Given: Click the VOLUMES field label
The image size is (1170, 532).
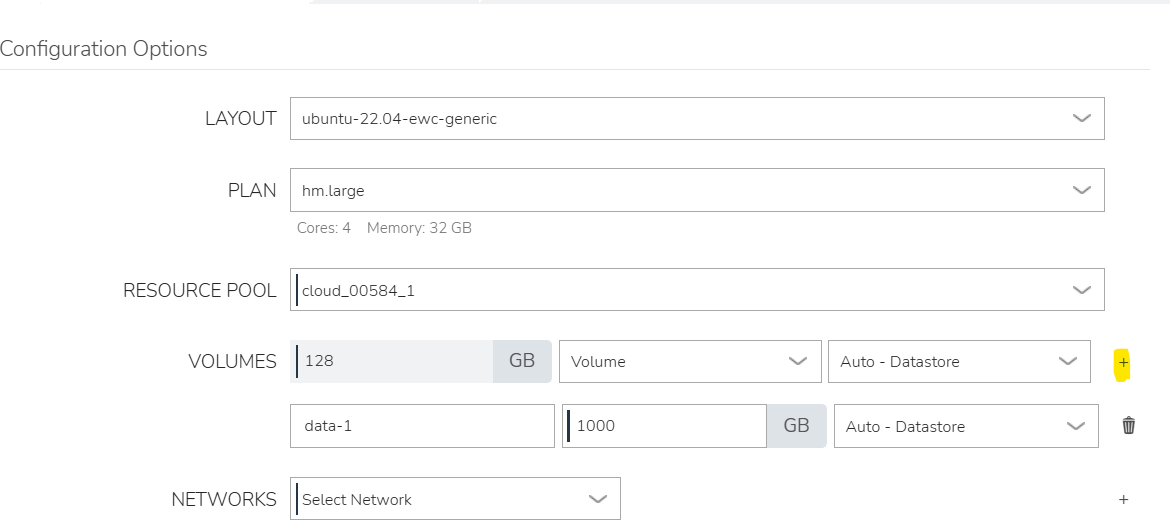Looking at the screenshot, I should pyautogui.click(x=232, y=362).
